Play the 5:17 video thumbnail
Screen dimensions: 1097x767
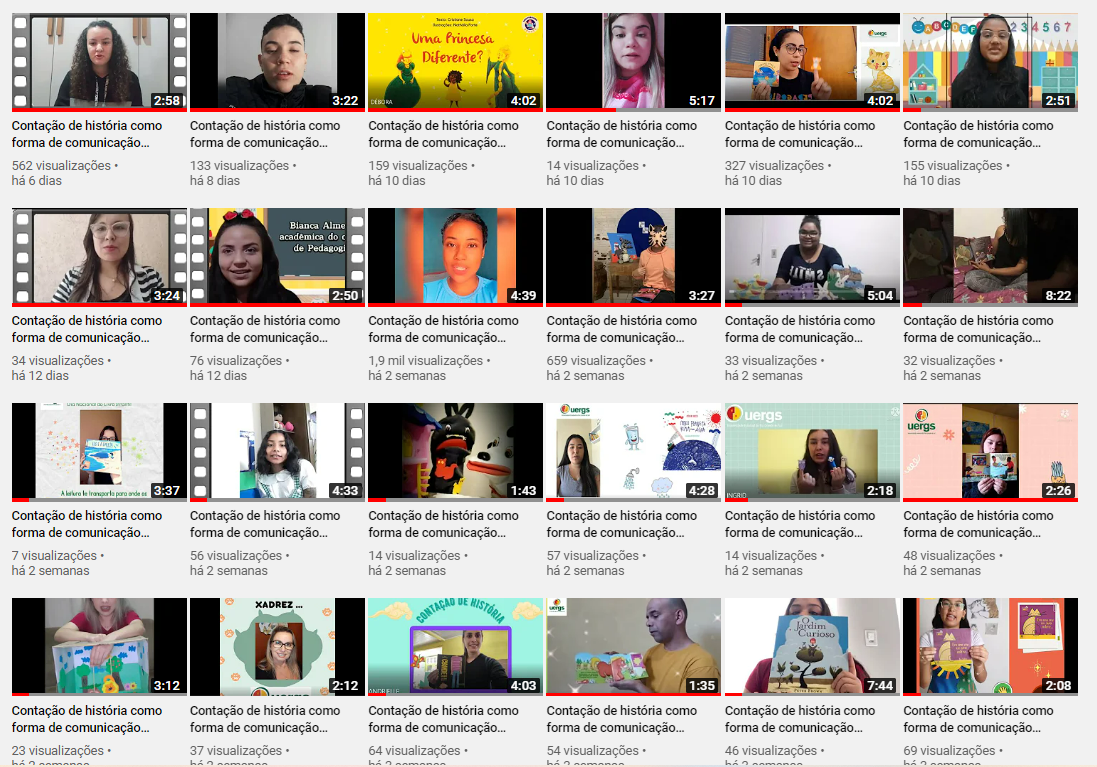[633, 60]
